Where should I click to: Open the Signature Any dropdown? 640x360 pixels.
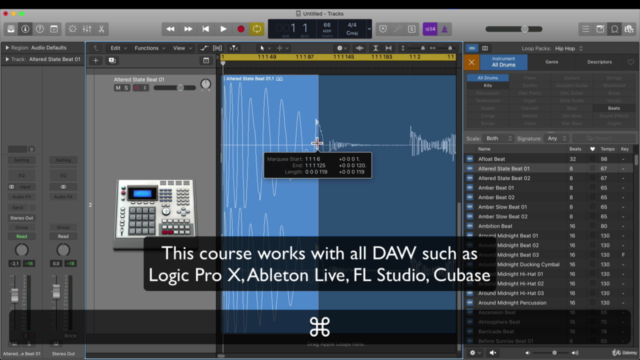pyautogui.click(x=557, y=138)
